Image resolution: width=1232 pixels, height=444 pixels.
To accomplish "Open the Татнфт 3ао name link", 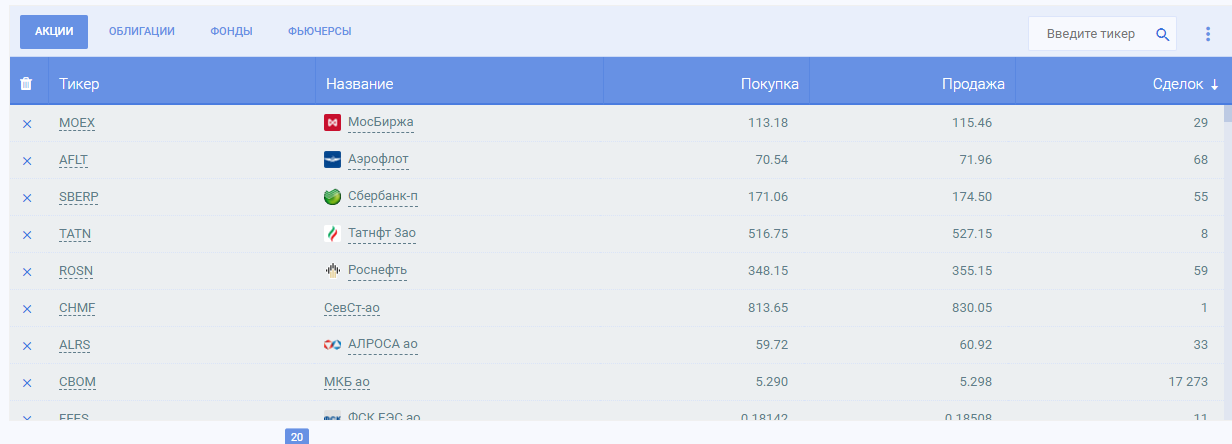I will (382, 233).
